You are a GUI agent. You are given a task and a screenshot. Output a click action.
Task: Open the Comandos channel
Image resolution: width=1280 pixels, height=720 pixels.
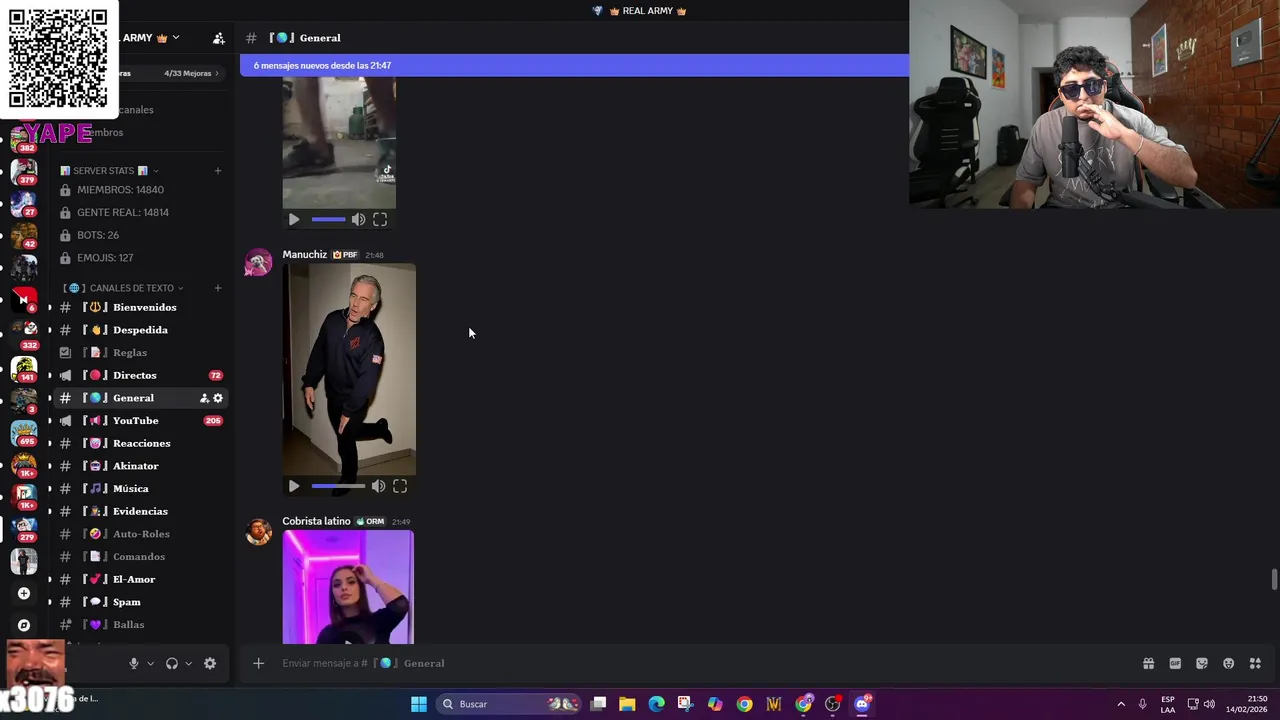tap(138, 557)
